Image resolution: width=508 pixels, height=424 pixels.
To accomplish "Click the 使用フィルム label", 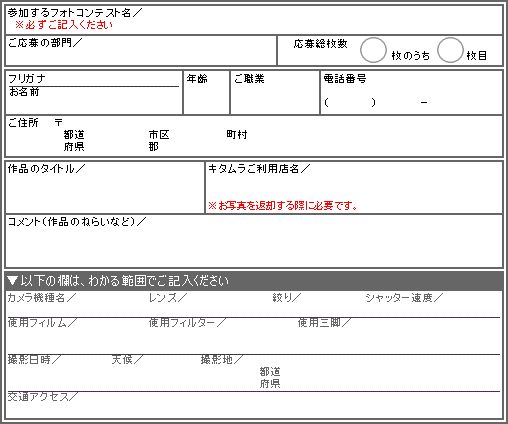I will pos(42,322).
